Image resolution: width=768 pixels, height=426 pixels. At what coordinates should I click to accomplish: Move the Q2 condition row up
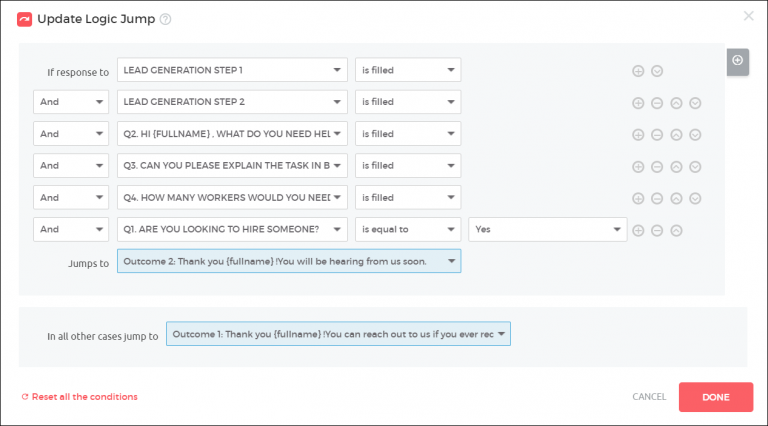tap(676, 135)
